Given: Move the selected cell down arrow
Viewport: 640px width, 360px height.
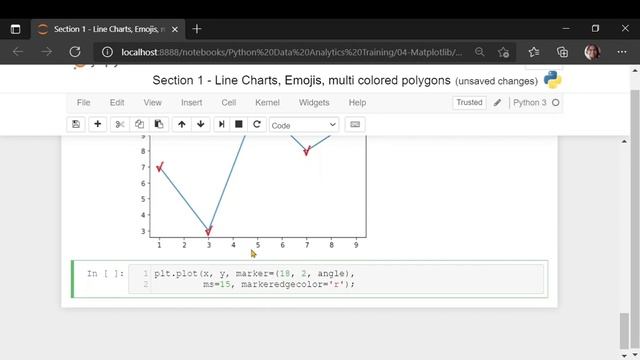Looking at the screenshot, I should tap(200, 124).
